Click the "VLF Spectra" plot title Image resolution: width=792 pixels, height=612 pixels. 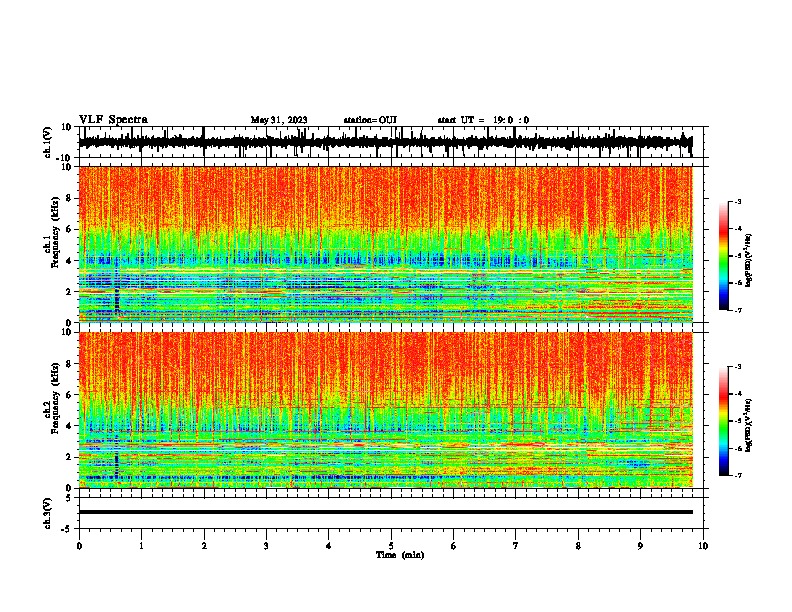113,120
